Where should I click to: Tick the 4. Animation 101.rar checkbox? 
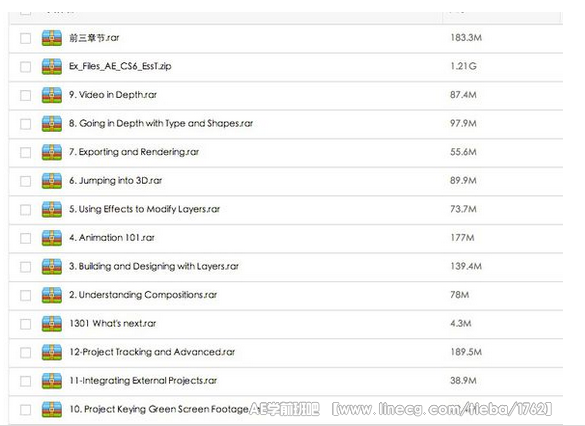click(25, 238)
